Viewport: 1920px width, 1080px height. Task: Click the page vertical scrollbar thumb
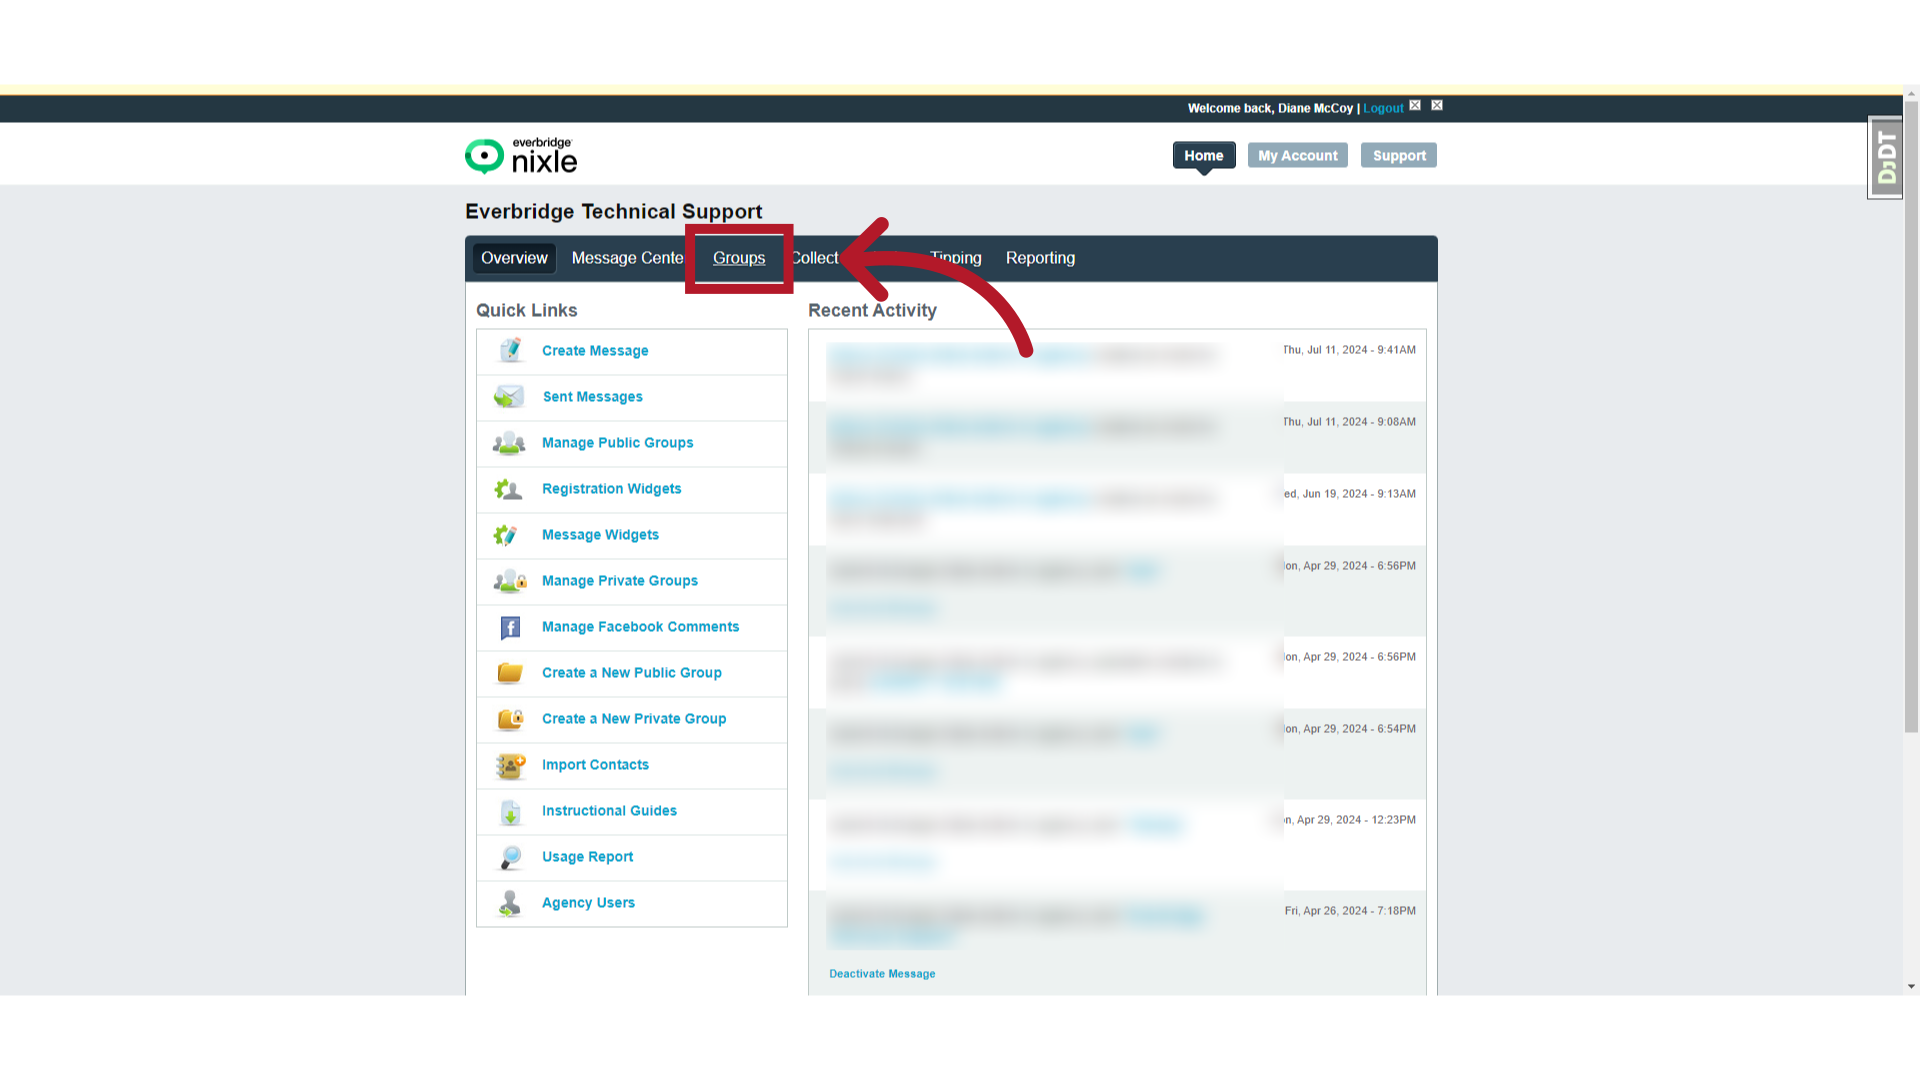click(x=1911, y=418)
